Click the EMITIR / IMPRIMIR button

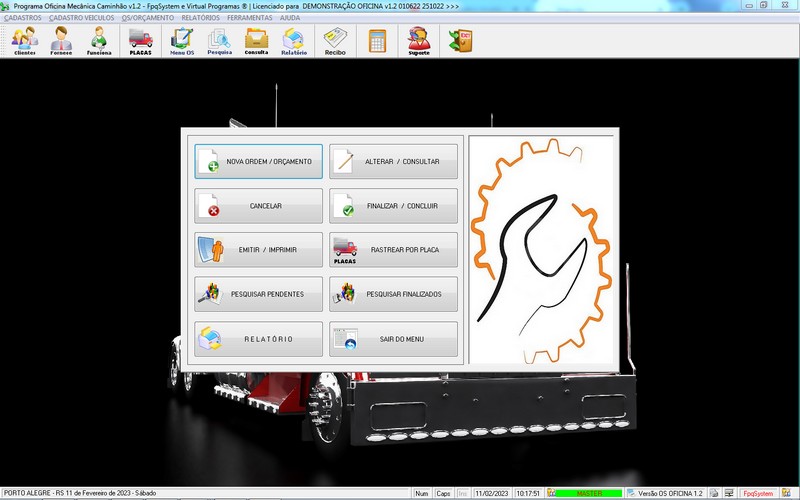(x=258, y=249)
